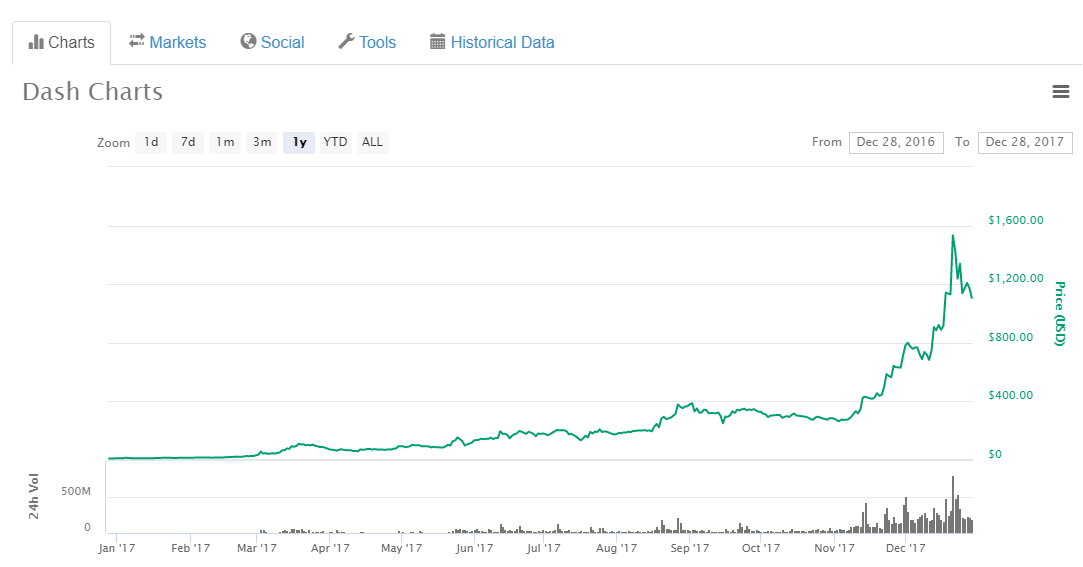Click the price line's December peak point

(x=953, y=236)
